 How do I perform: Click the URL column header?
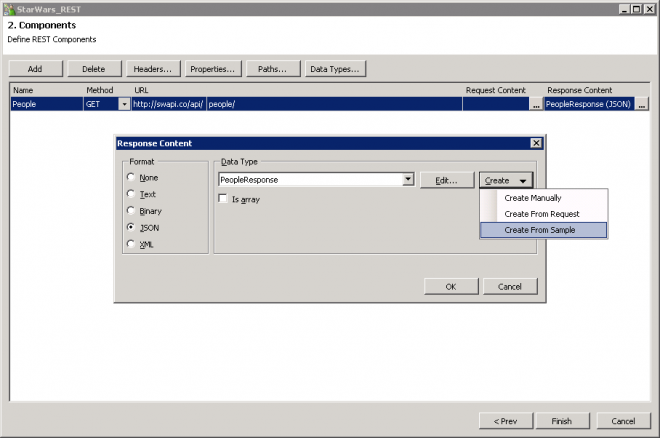tap(141, 90)
